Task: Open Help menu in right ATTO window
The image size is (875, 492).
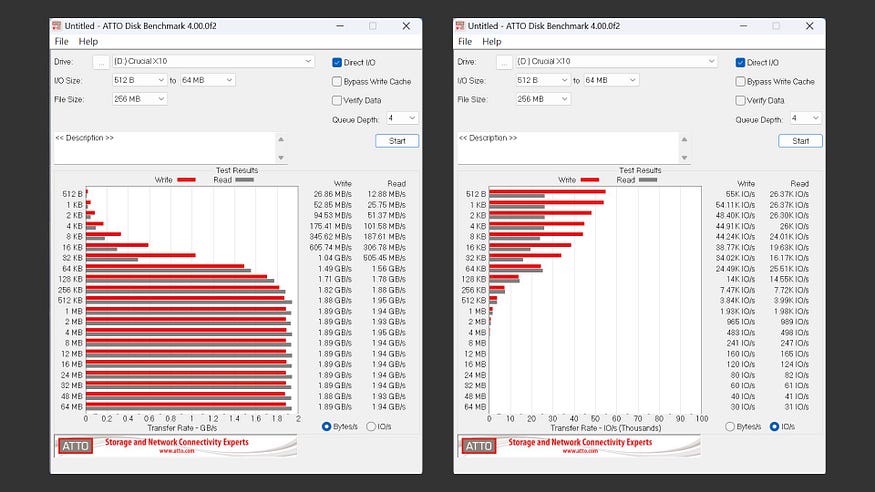Action: [x=492, y=41]
